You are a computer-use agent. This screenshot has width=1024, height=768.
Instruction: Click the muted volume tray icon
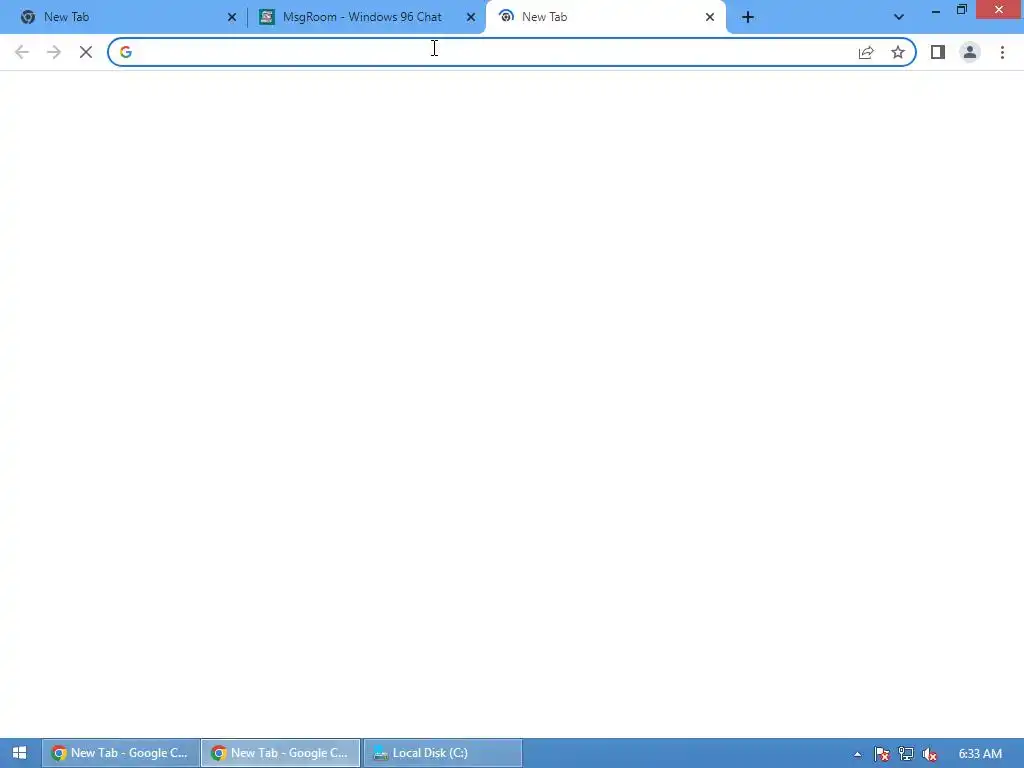(929, 754)
